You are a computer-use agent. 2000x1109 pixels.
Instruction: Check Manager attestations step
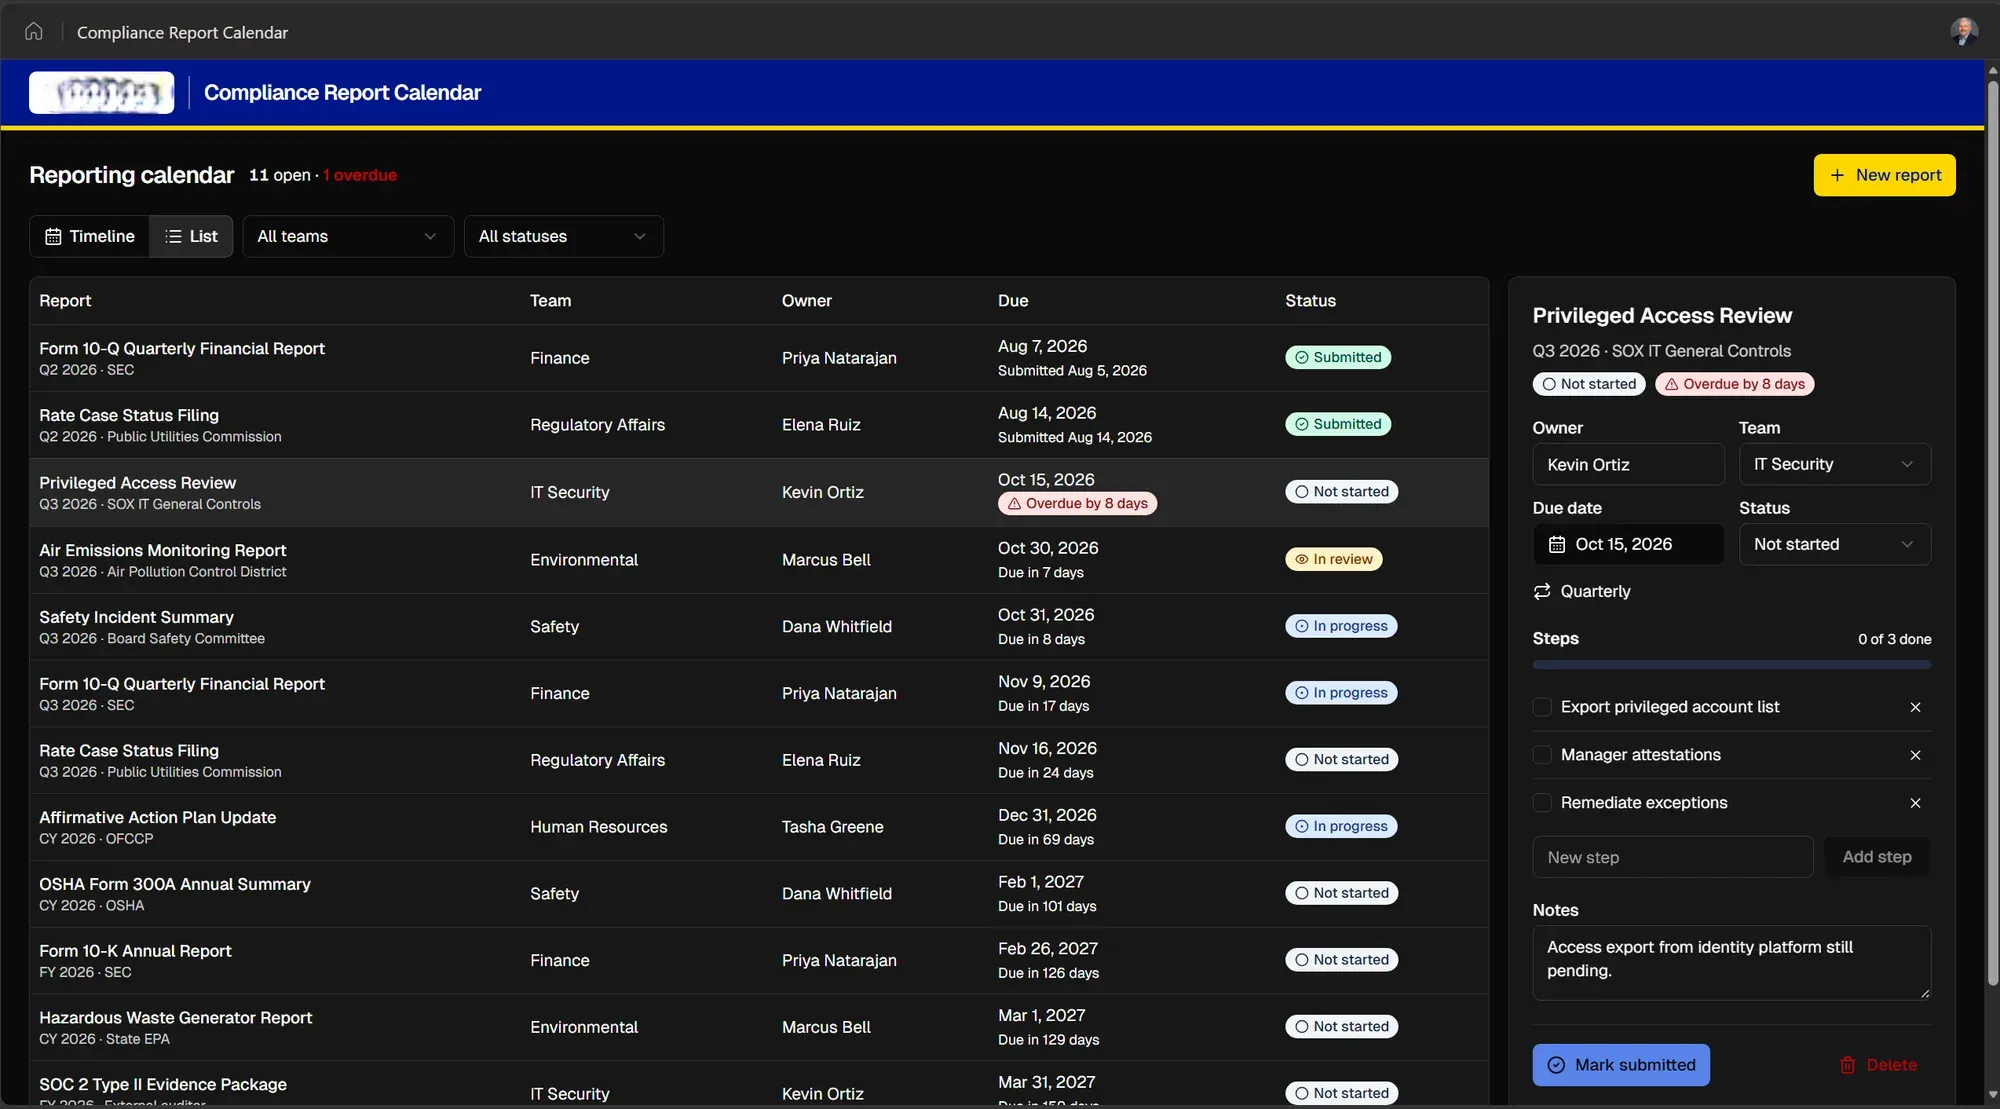[1542, 755]
